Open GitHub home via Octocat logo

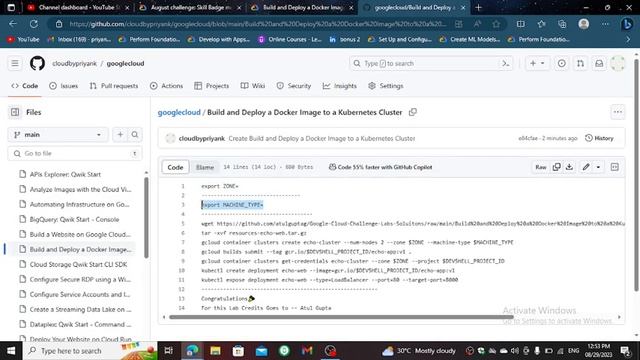tap(37, 64)
